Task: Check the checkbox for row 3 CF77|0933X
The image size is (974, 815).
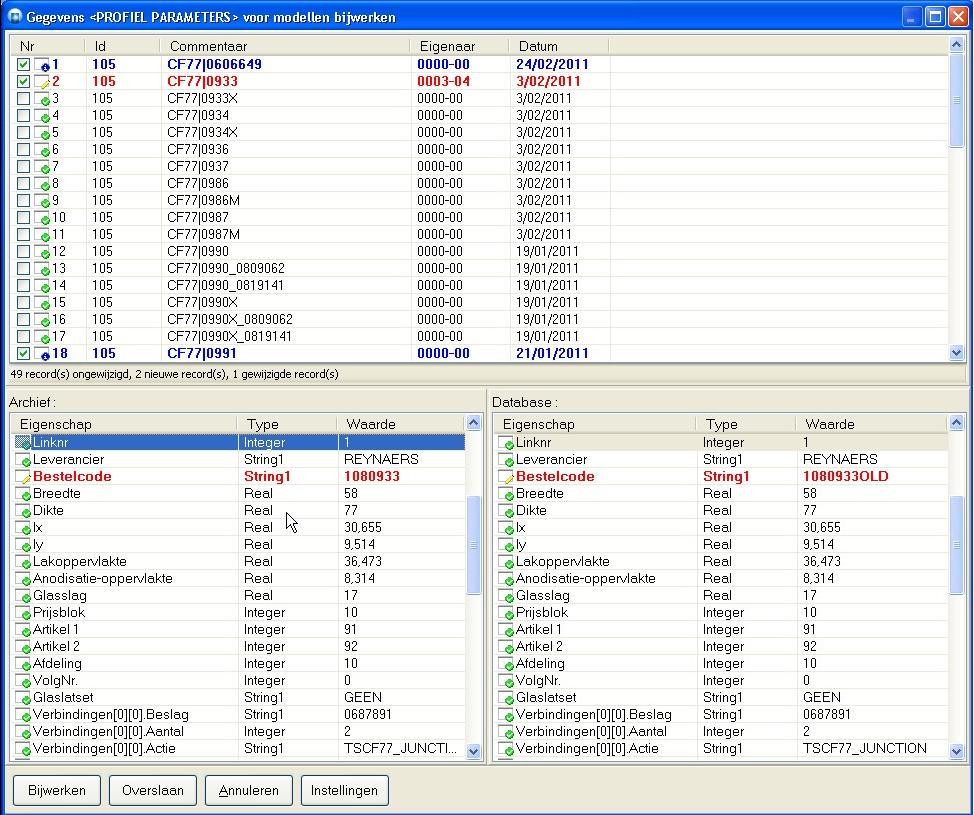Action: pyautogui.click(x=24, y=99)
